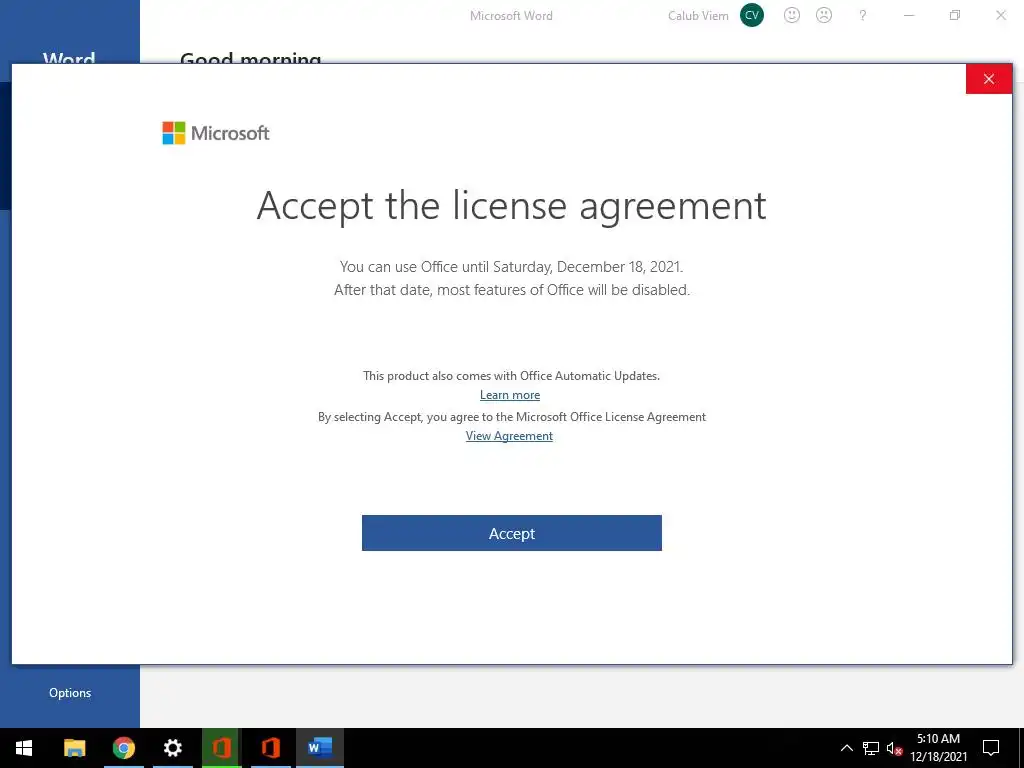Open muted volume tray icon
The width and height of the screenshot is (1024, 768).
[894, 748]
